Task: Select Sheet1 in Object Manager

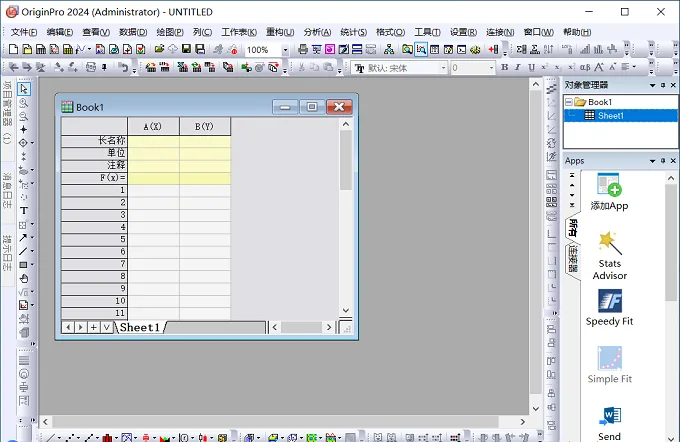Action: point(611,115)
